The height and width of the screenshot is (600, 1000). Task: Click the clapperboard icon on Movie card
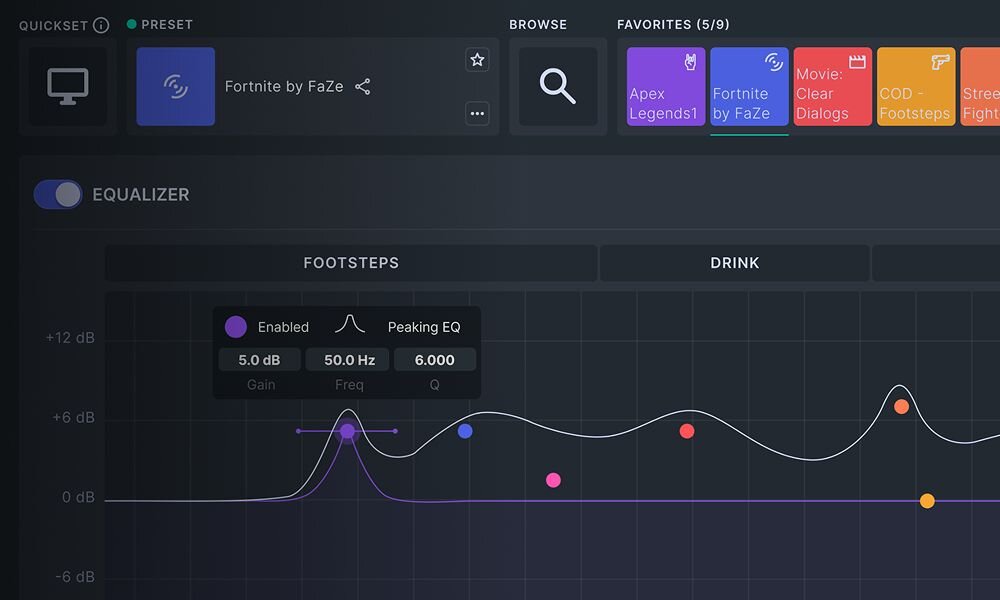pyautogui.click(x=857, y=62)
